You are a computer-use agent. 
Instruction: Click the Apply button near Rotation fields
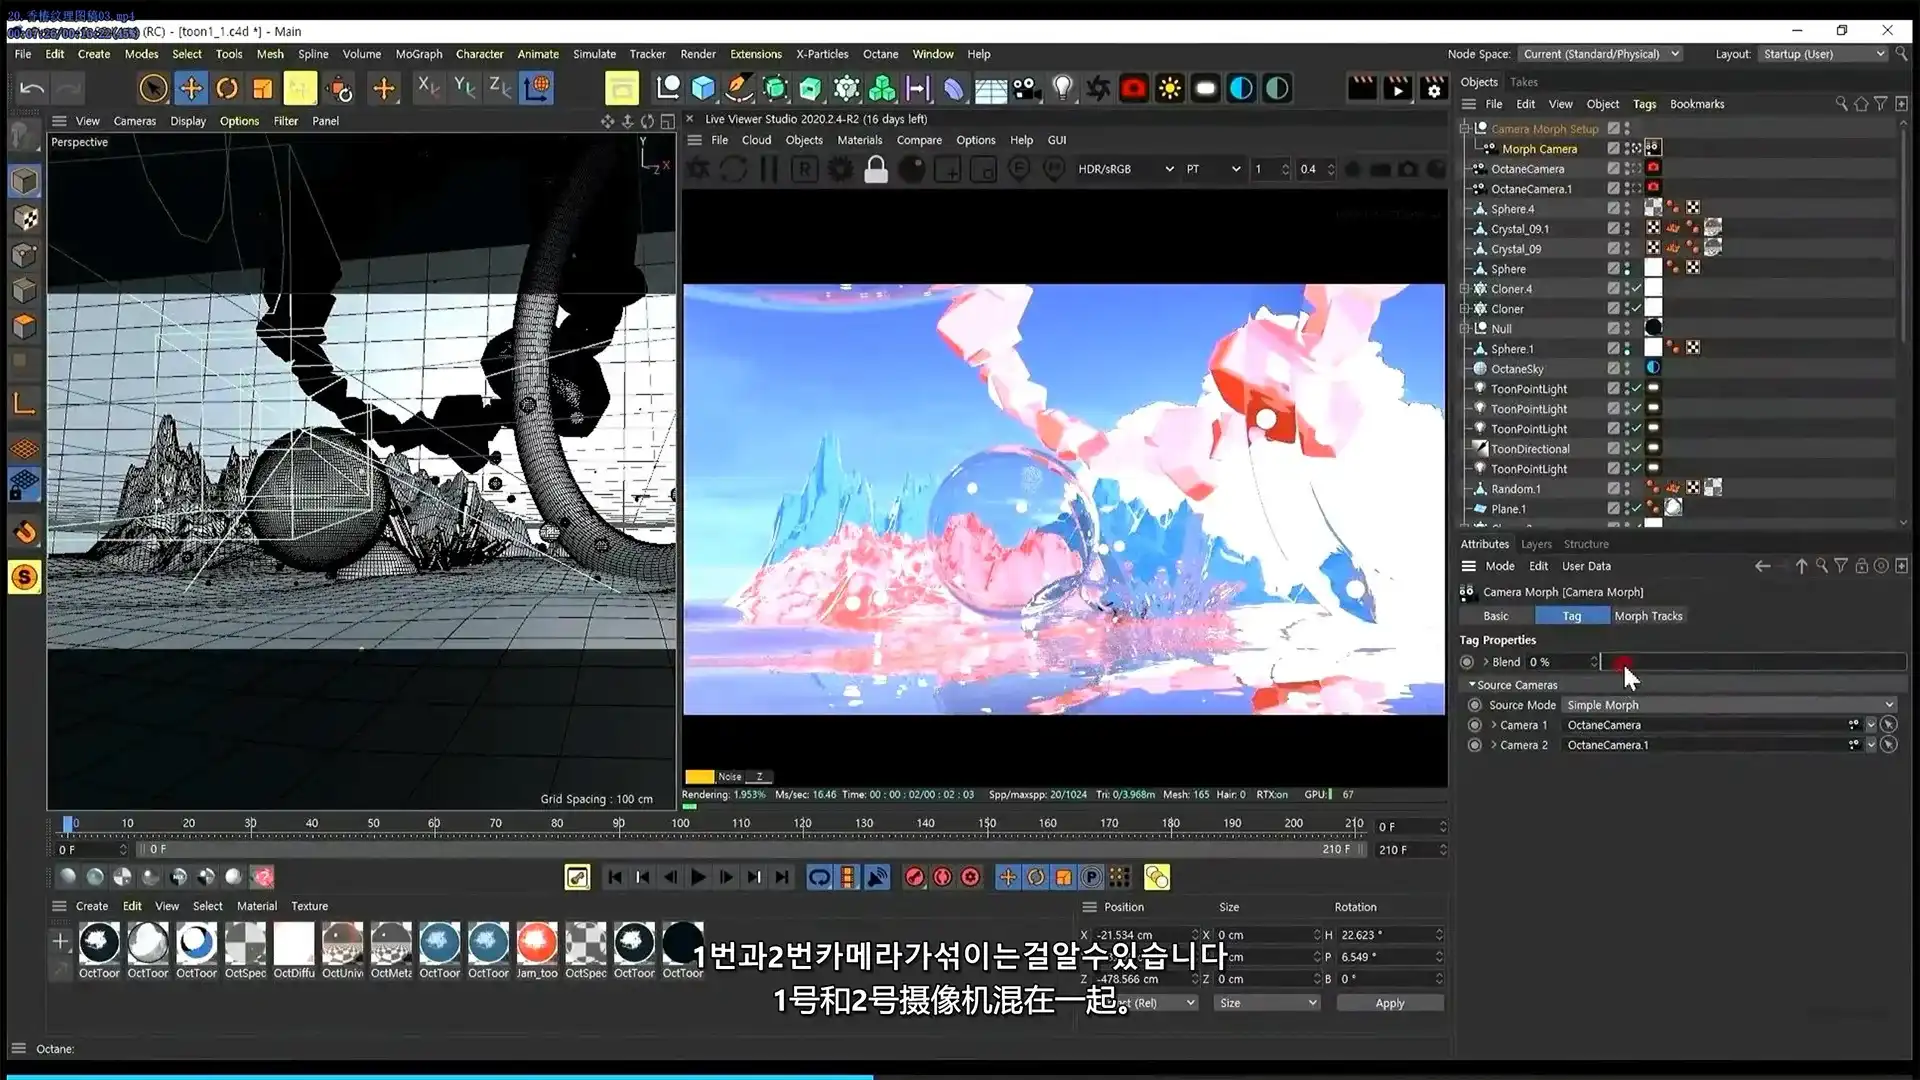pos(1390,1002)
